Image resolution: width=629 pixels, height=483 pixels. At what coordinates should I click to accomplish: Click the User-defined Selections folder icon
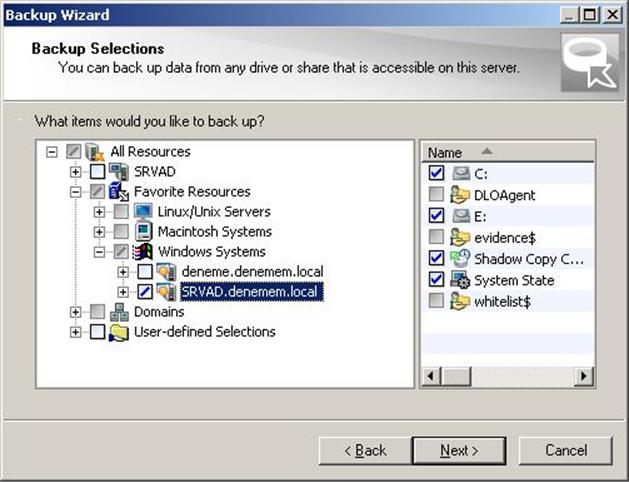tap(119, 332)
